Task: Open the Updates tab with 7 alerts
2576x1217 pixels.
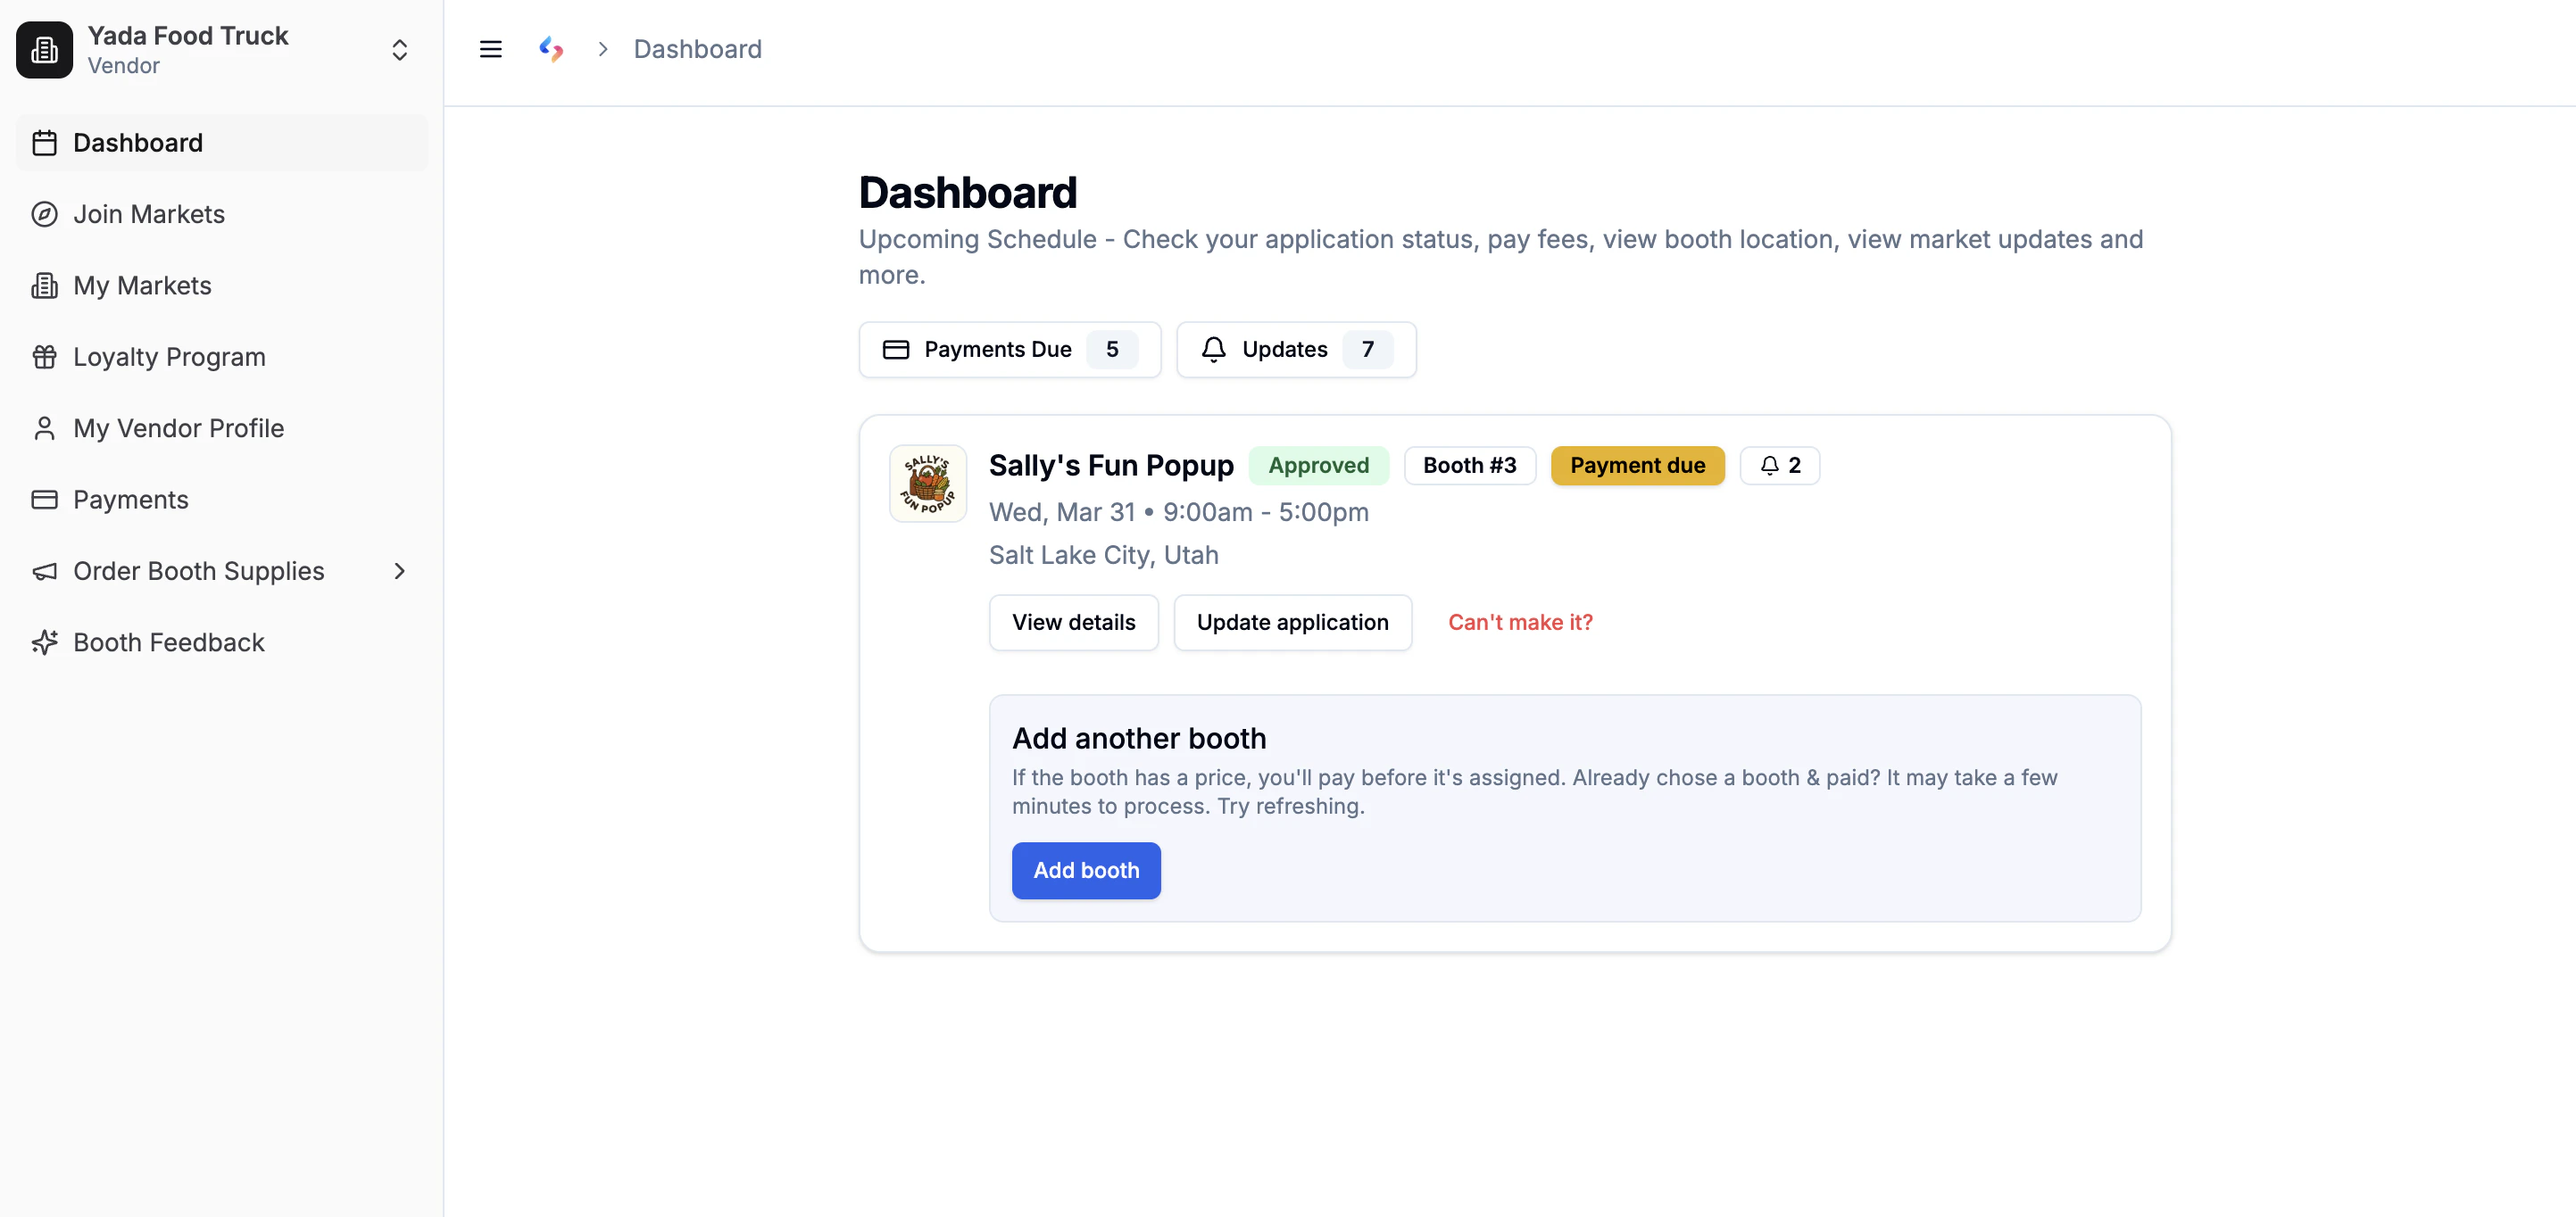Action: [1295, 349]
